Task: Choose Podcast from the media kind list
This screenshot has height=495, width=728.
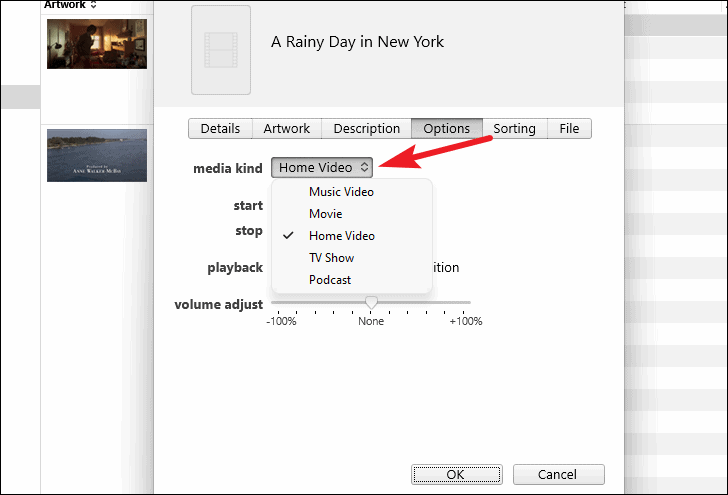Action: coord(351,280)
